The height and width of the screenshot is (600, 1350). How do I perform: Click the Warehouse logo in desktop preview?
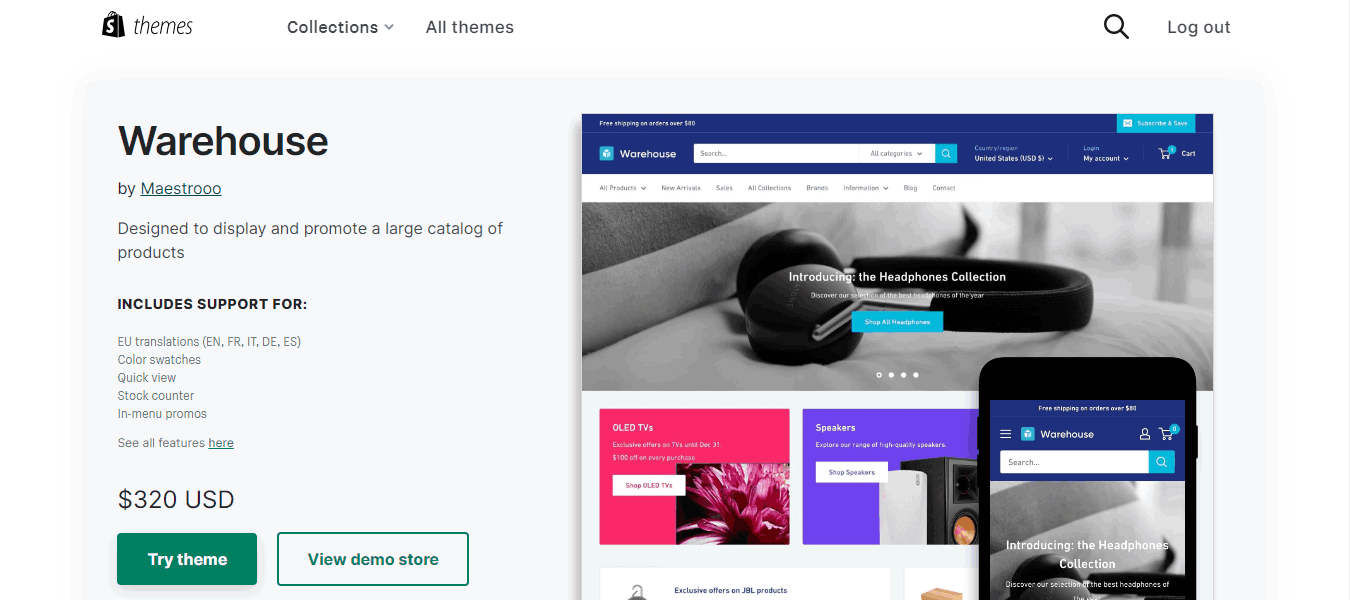(x=638, y=153)
